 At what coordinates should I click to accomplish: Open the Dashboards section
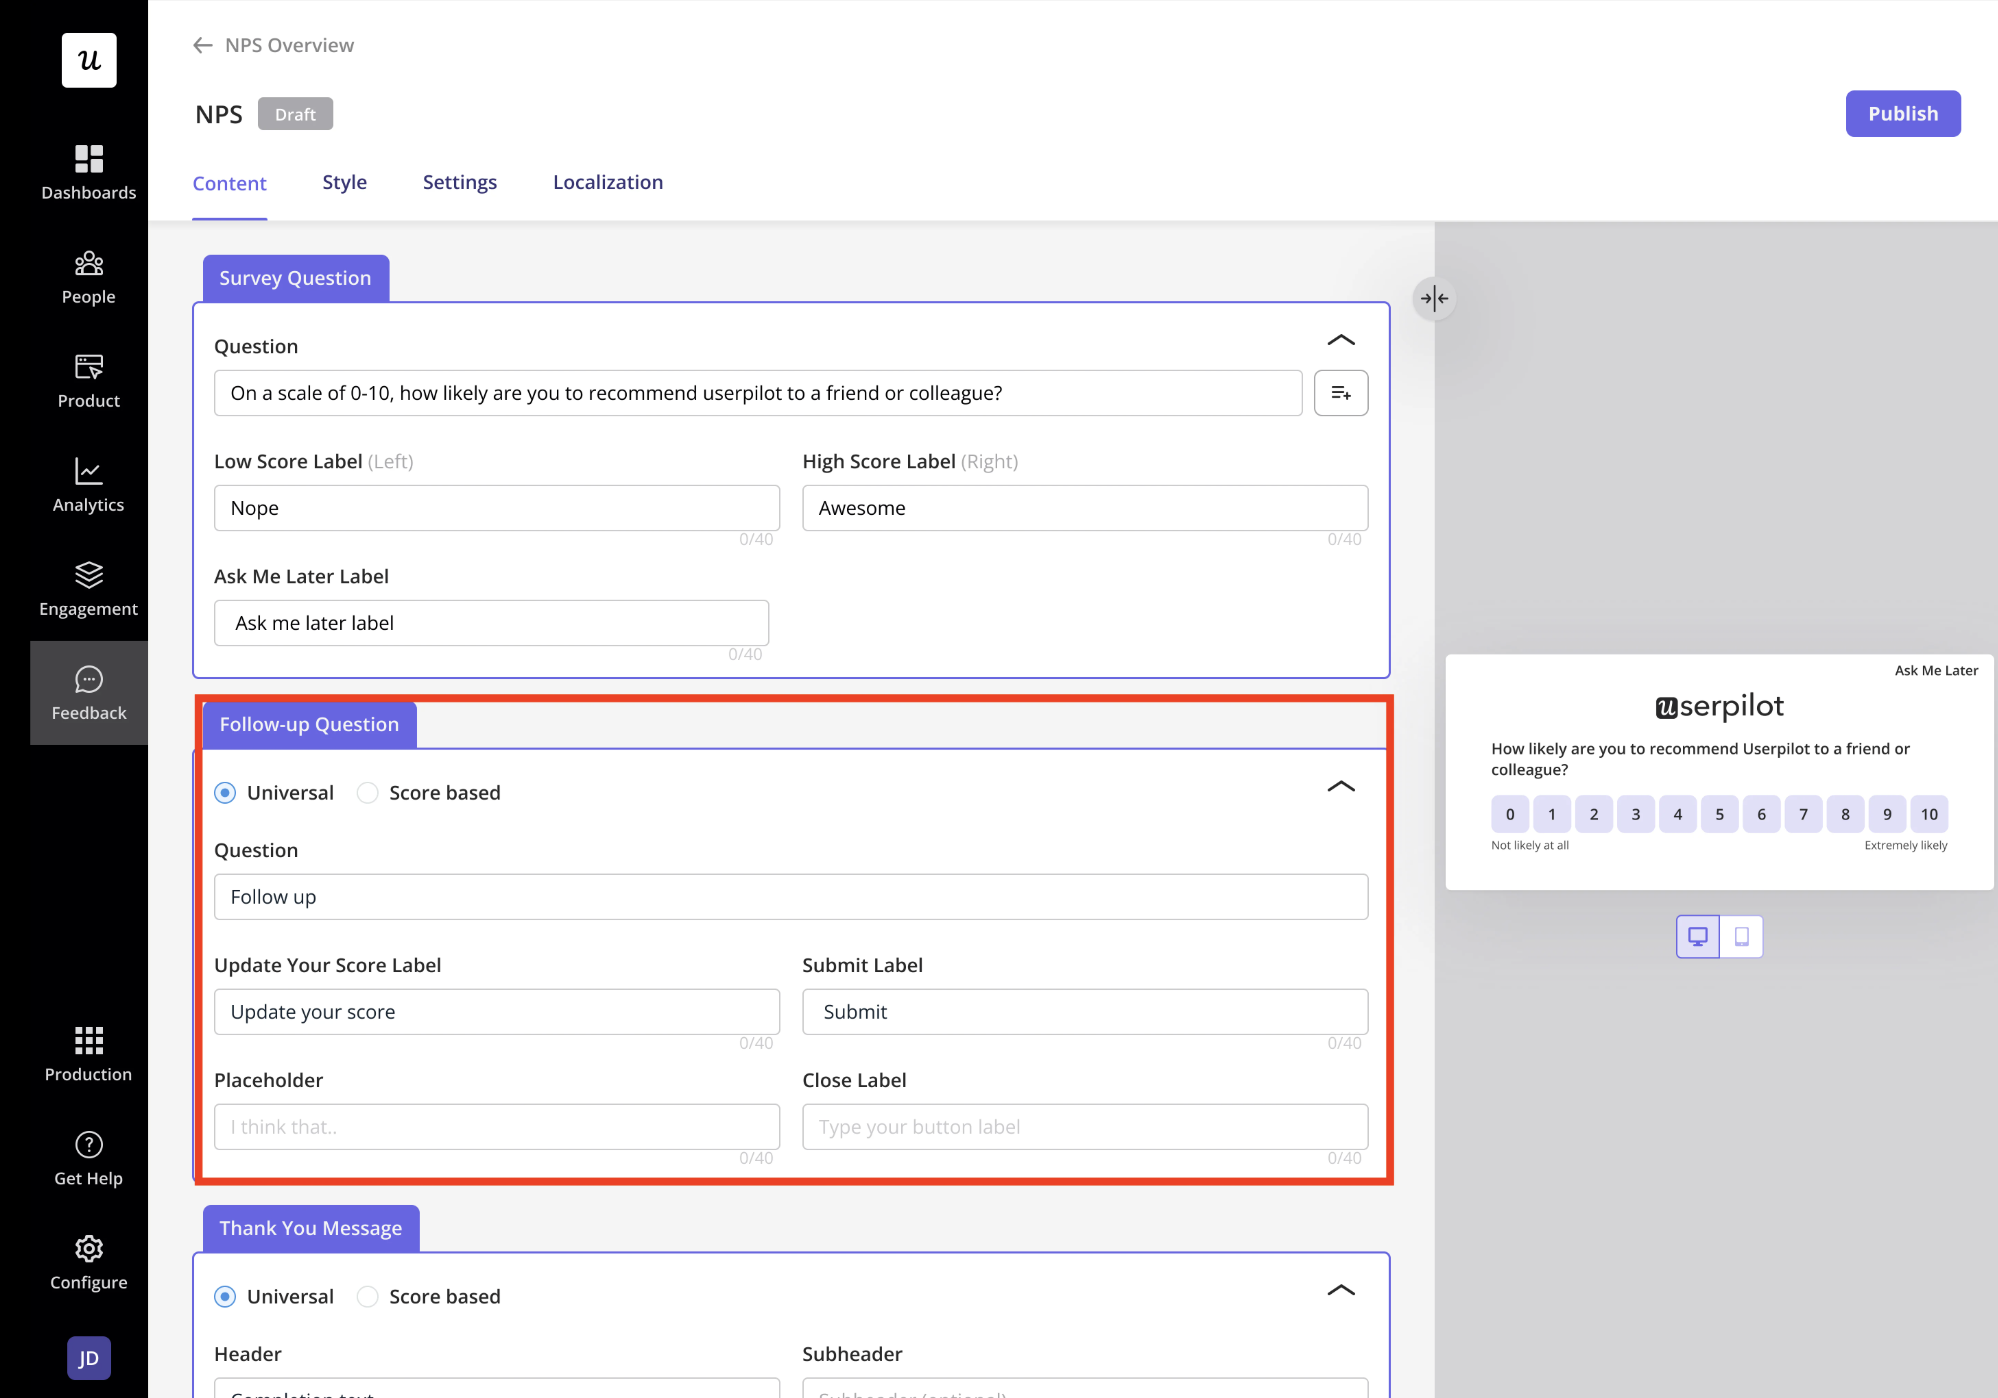click(89, 173)
